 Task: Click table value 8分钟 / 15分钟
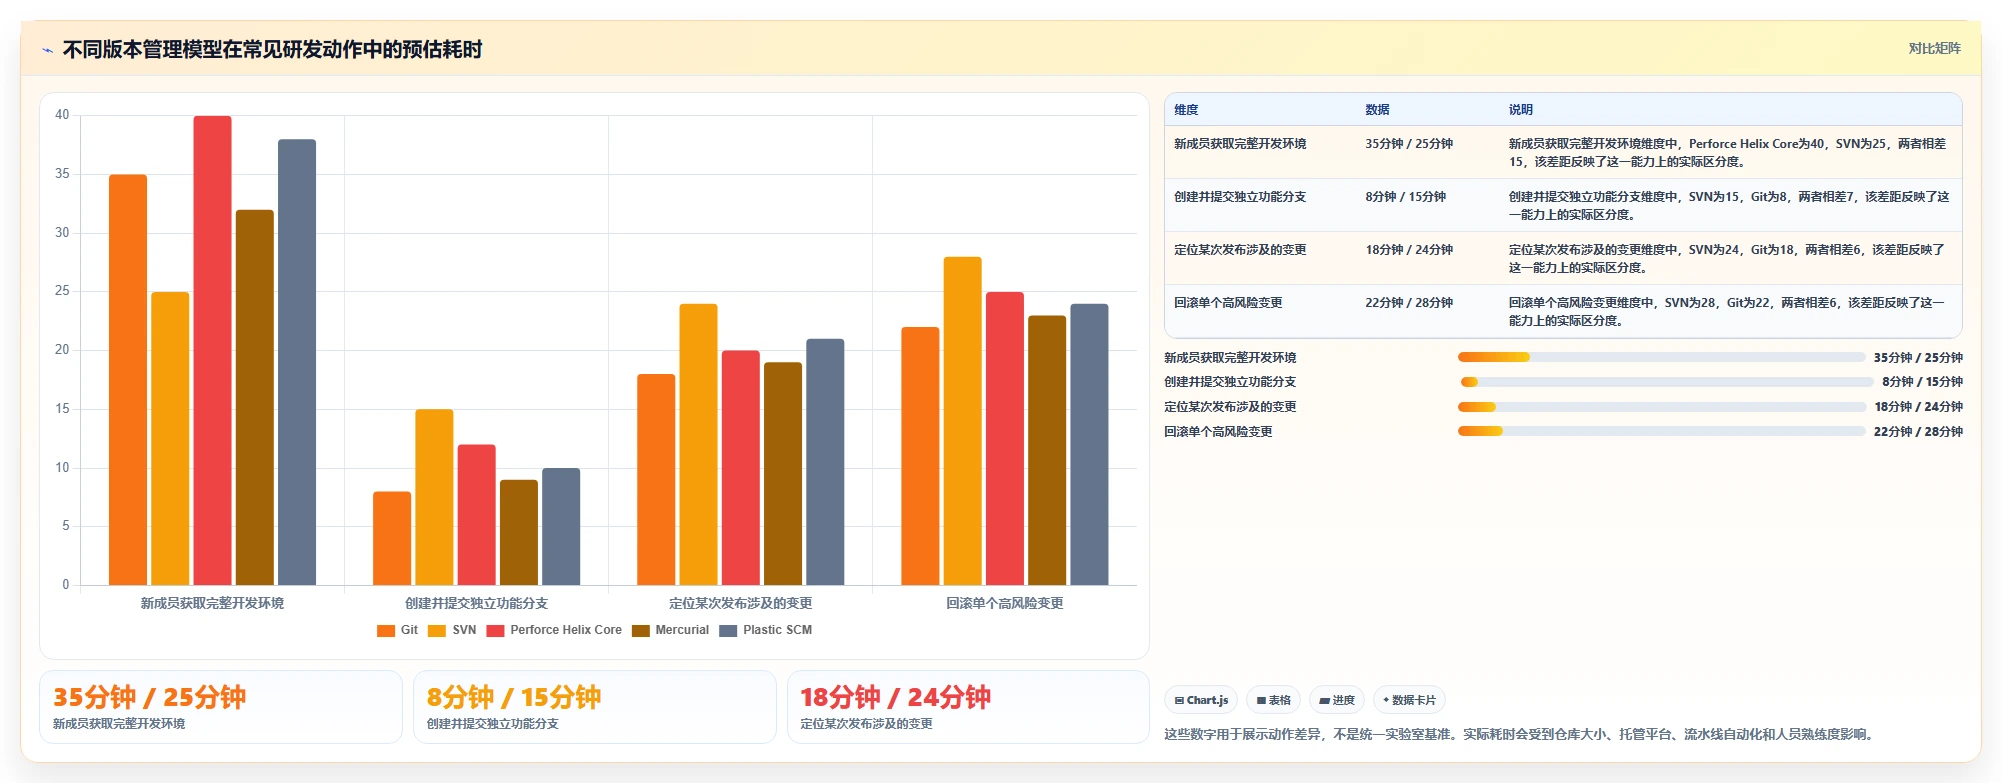(x=1405, y=197)
